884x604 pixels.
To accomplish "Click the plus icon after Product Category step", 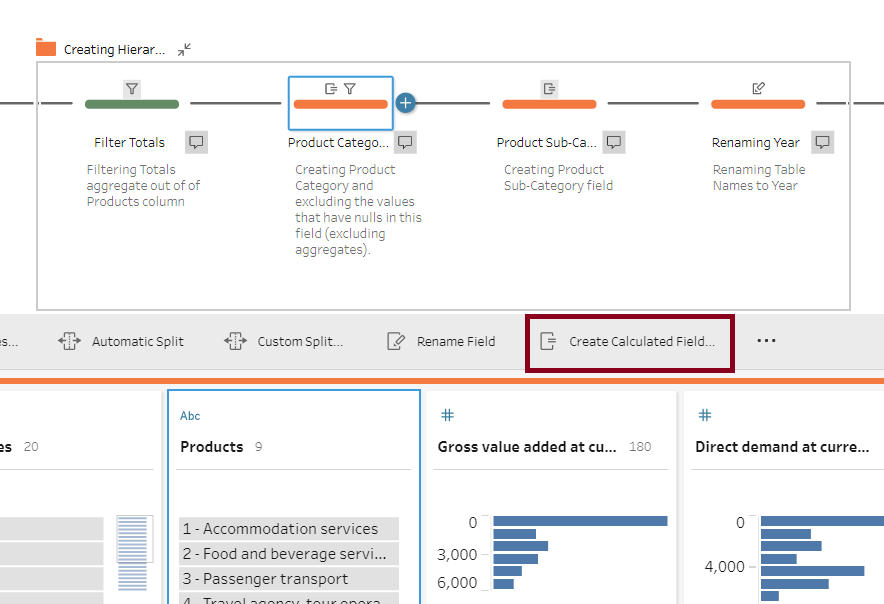I will point(405,102).
